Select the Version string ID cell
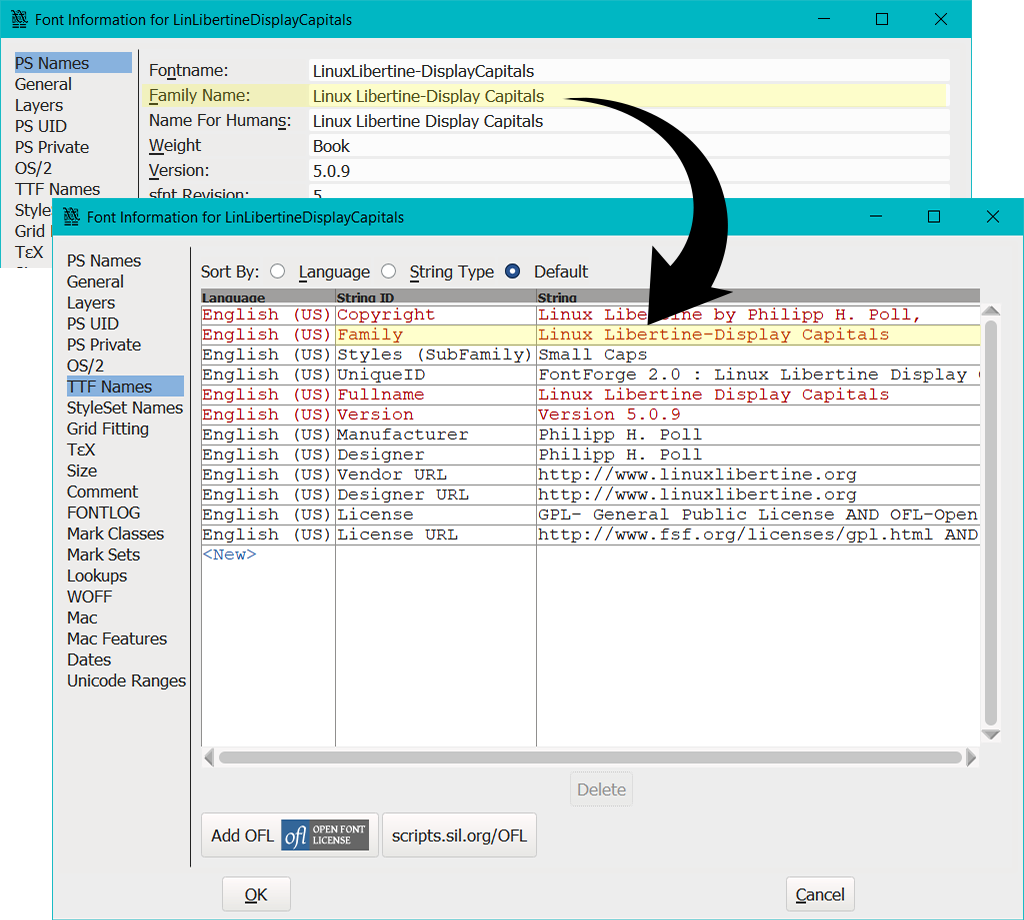 tap(435, 414)
